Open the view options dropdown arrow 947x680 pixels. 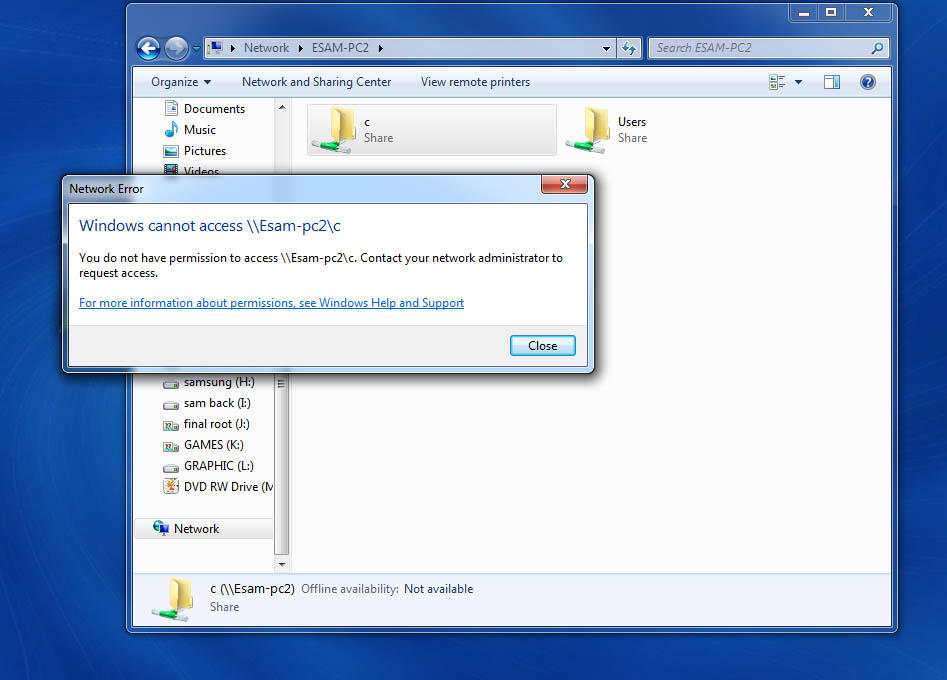point(798,82)
